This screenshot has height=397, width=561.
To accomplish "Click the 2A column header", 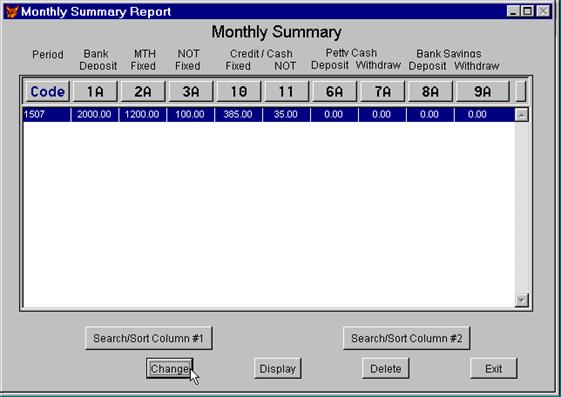I will (143, 92).
